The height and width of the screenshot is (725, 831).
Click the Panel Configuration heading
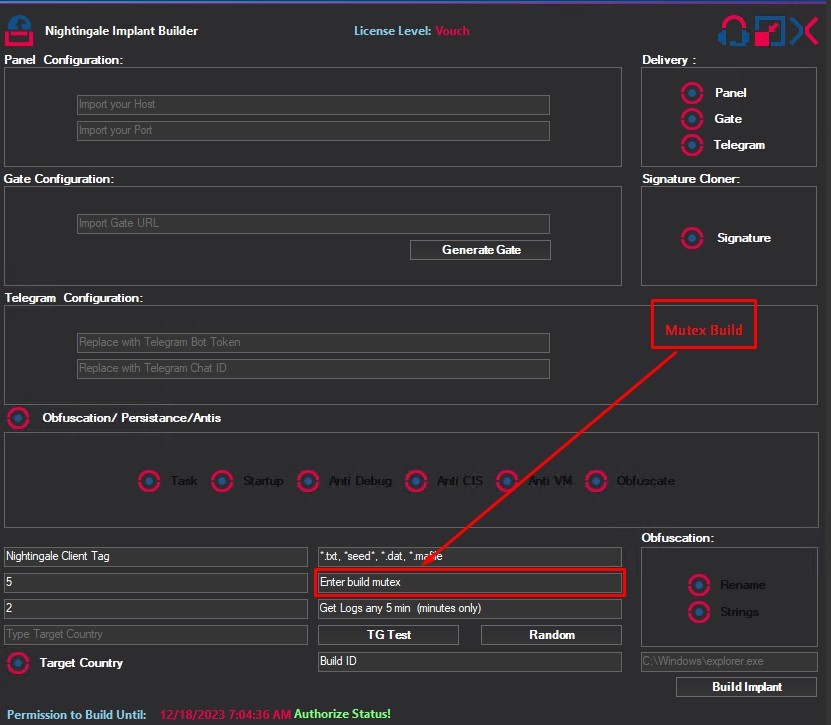(x=64, y=60)
